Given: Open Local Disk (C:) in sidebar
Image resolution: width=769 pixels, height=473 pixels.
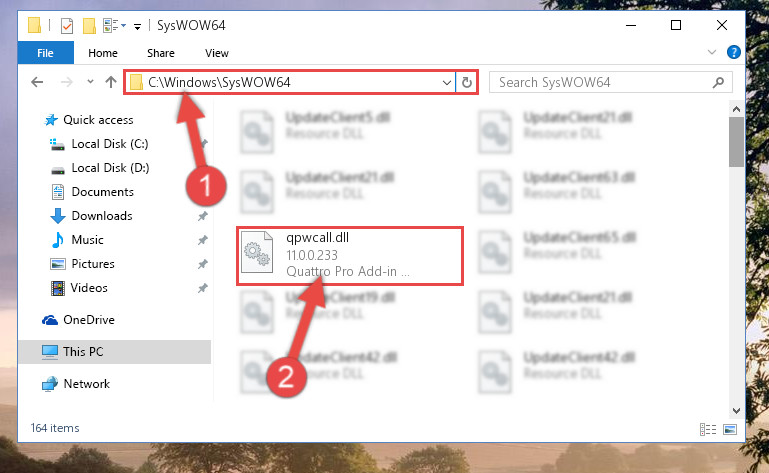Looking at the screenshot, I should (x=110, y=144).
